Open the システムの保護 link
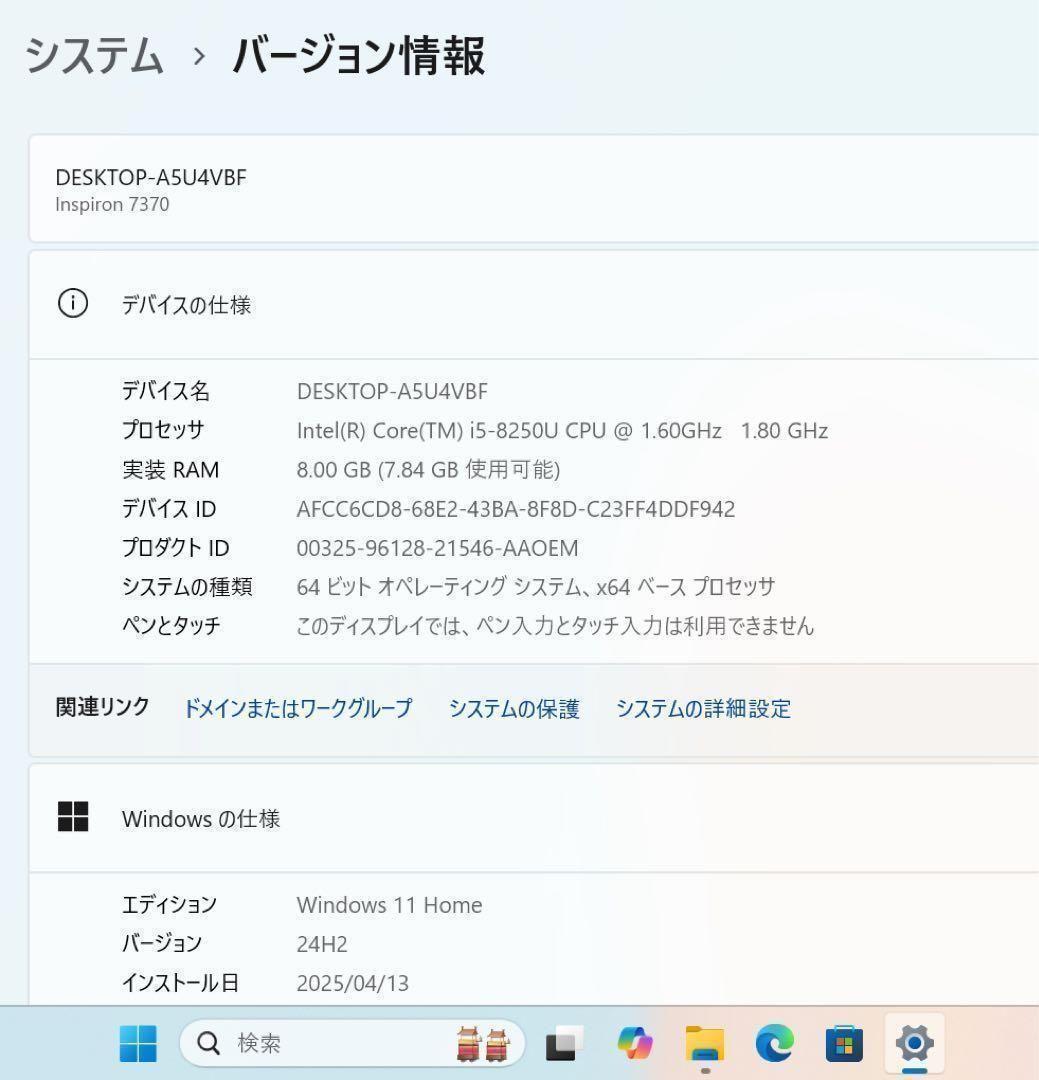1039x1080 pixels. click(x=515, y=708)
